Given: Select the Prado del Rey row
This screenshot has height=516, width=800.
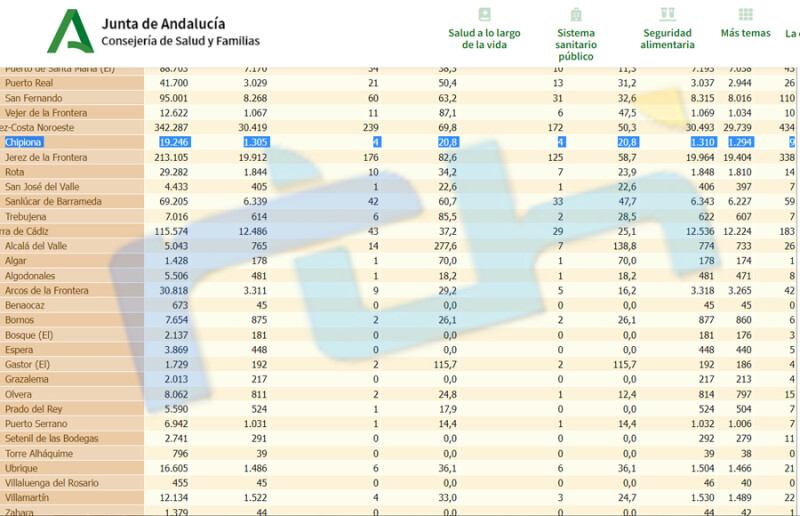Looking at the screenshot, I should tap(33, 409).
